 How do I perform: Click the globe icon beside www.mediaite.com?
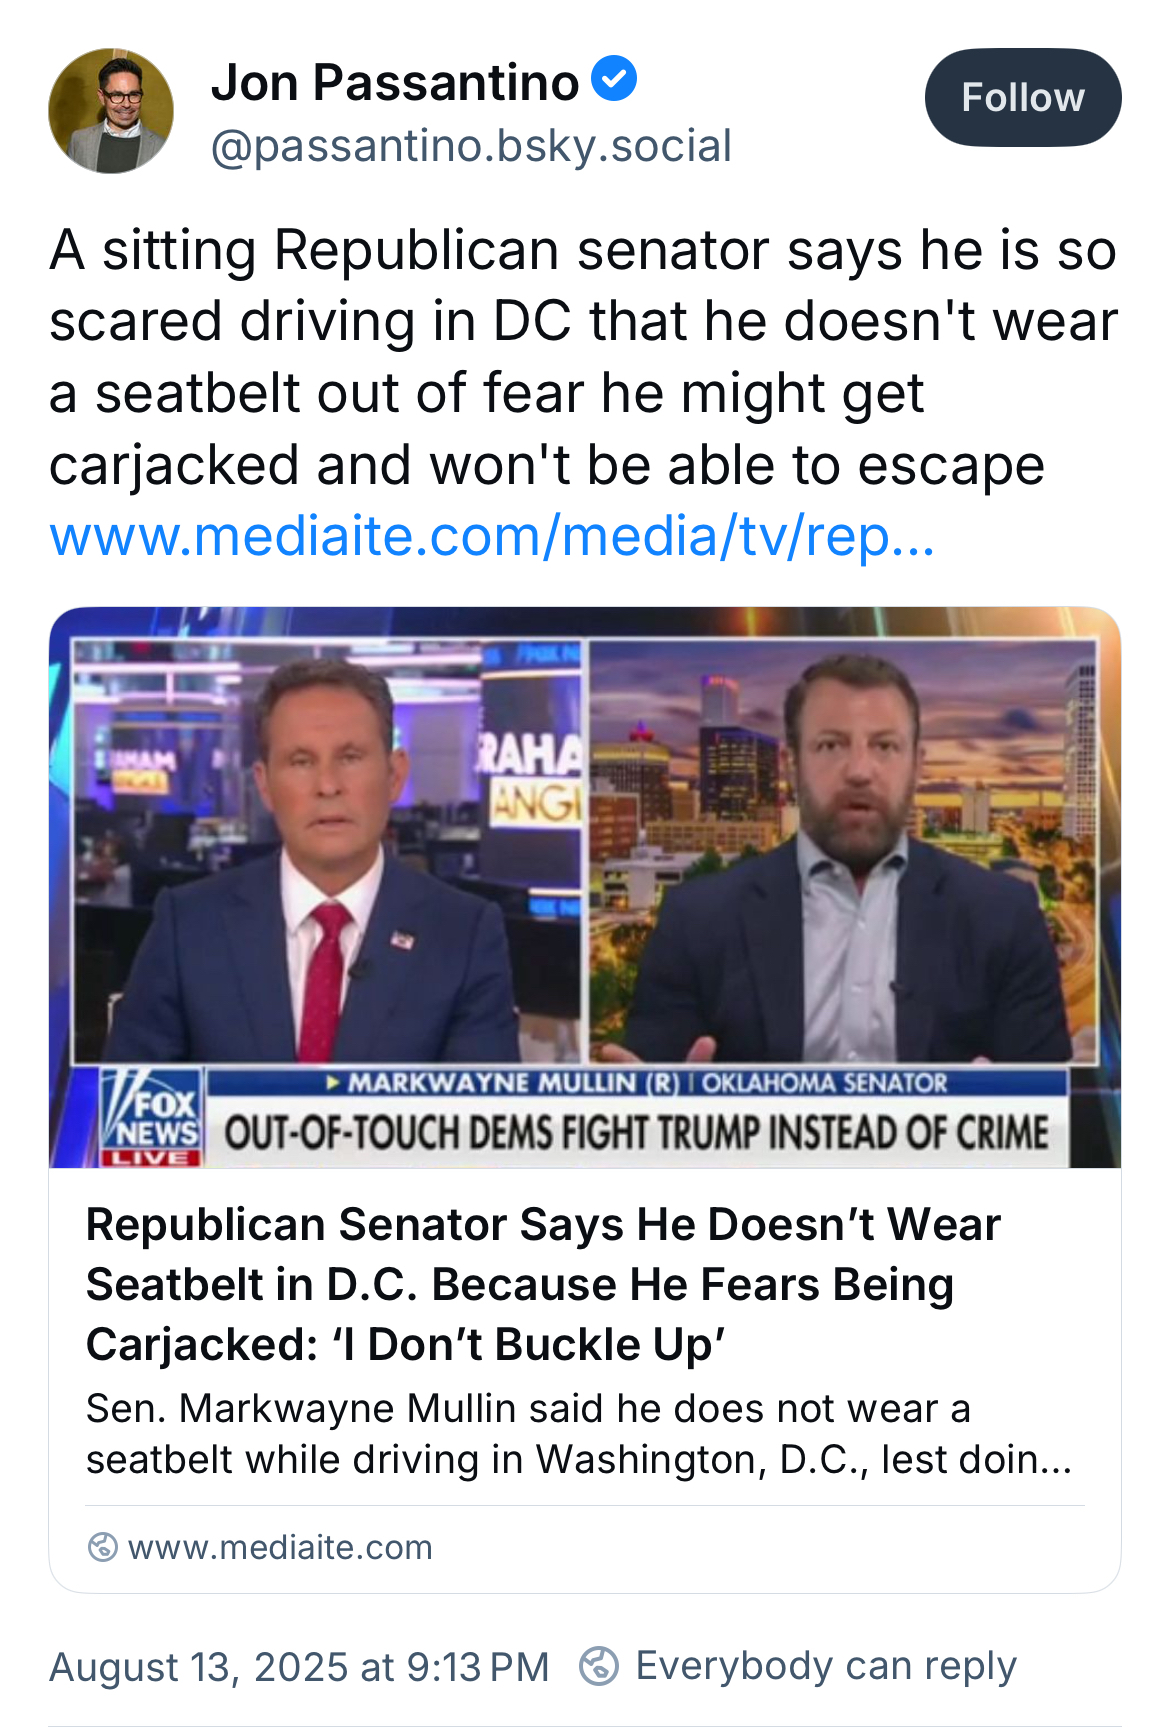103,1547
